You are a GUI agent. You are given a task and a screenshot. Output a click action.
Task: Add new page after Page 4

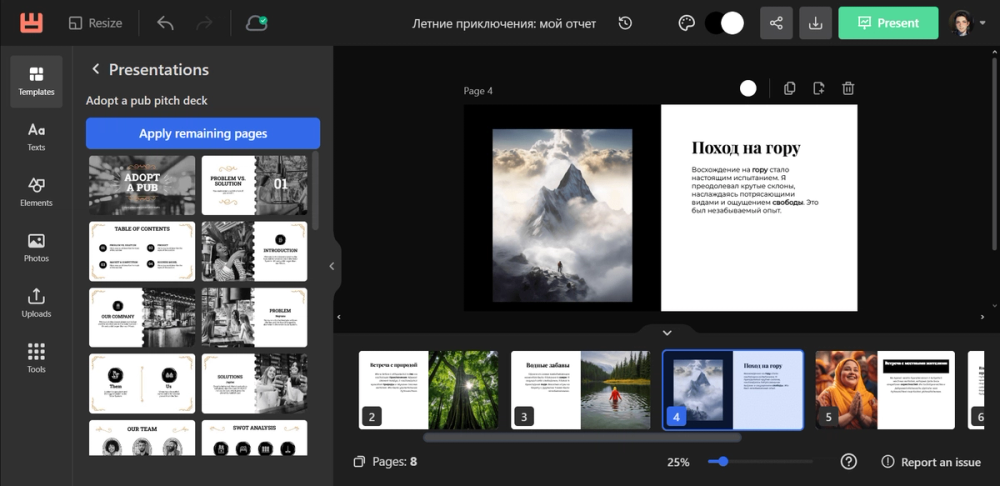click(819, 89)
